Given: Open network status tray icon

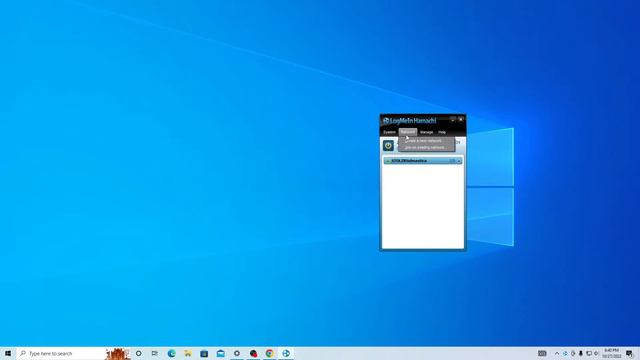Looking at the screenshot, I should [x=589, y=353].
